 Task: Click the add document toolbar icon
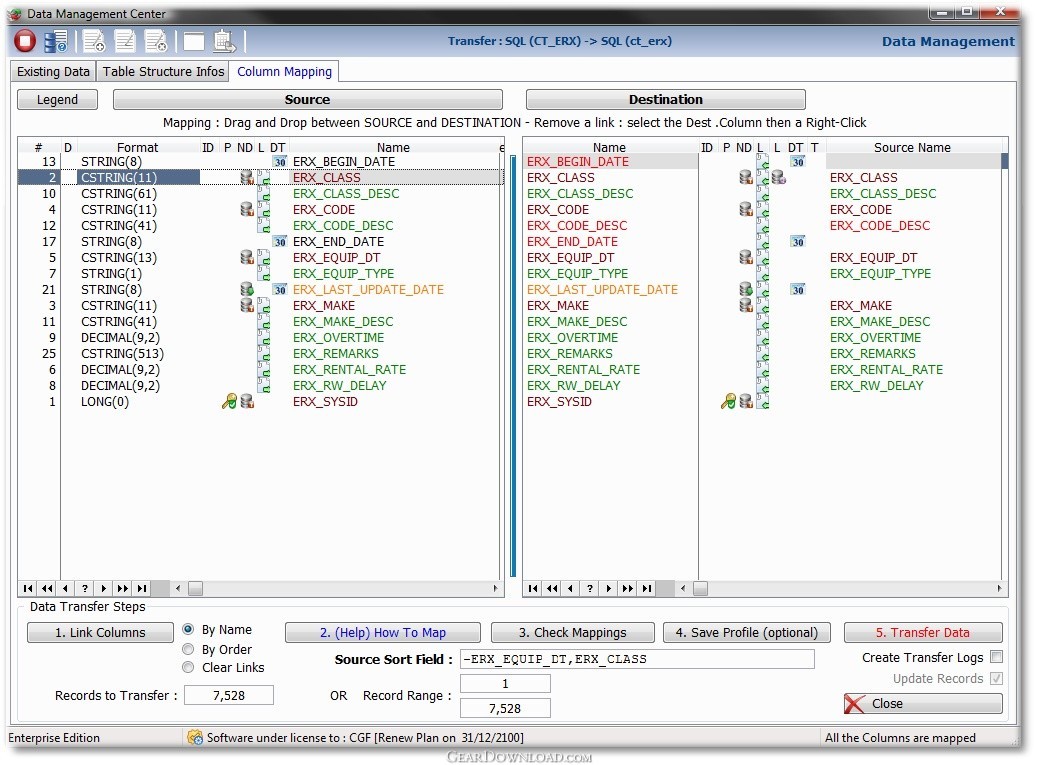(94, 41)
